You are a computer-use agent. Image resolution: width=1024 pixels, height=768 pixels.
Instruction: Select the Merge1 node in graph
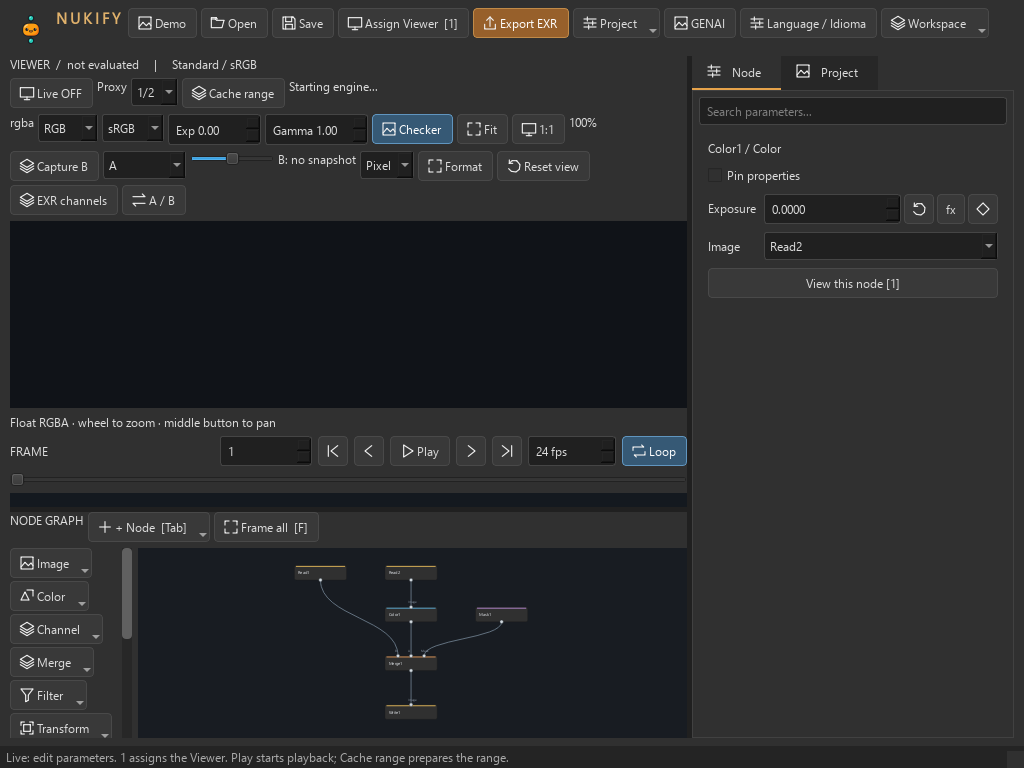411,664
